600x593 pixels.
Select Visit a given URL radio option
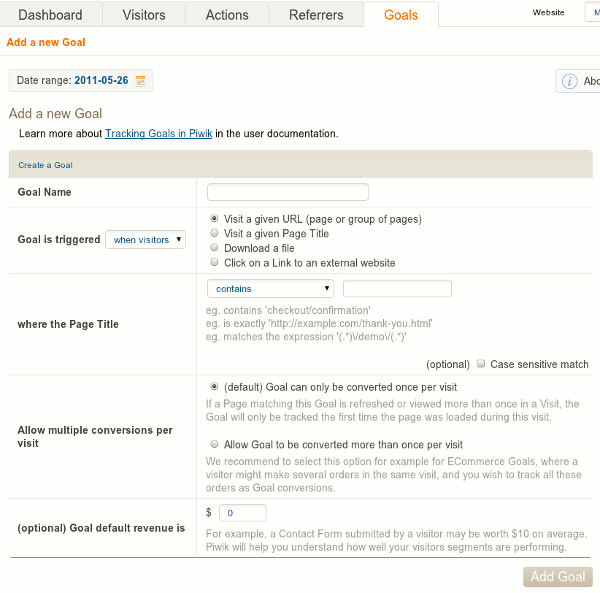(215, 219)
